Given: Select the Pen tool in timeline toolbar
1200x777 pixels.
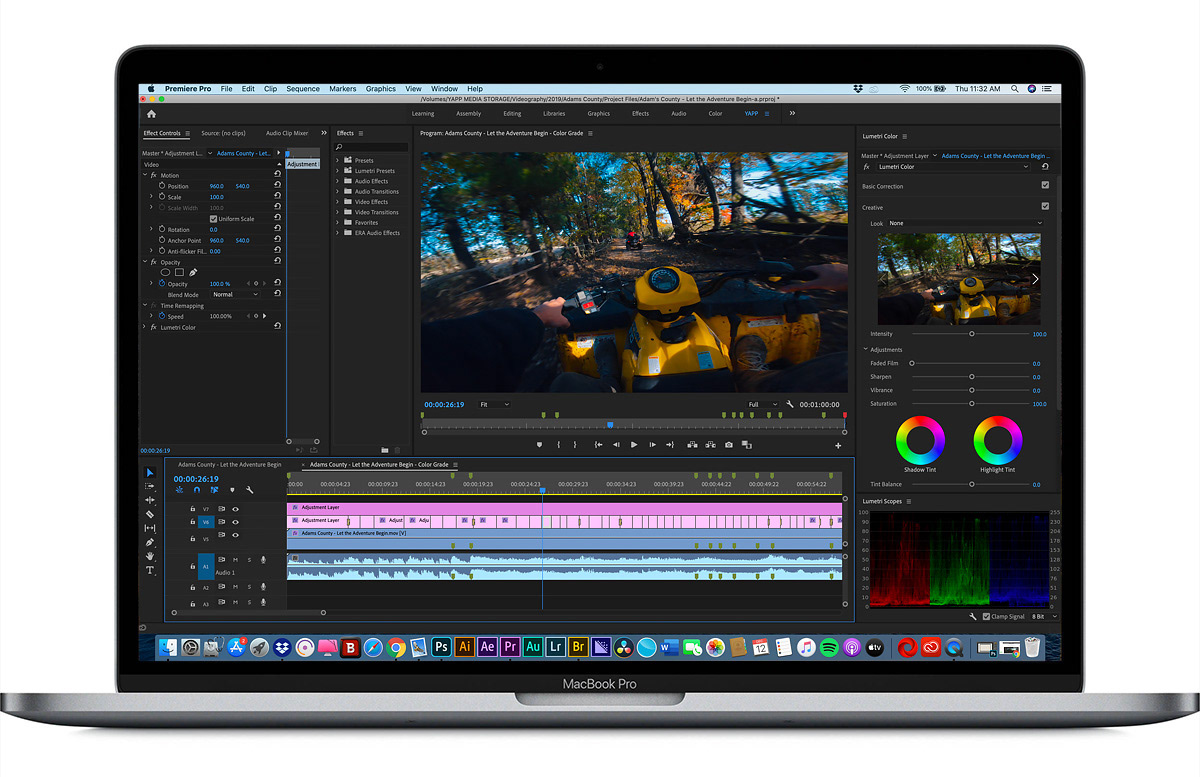Looking at the screenshot, I should (150, 542).
